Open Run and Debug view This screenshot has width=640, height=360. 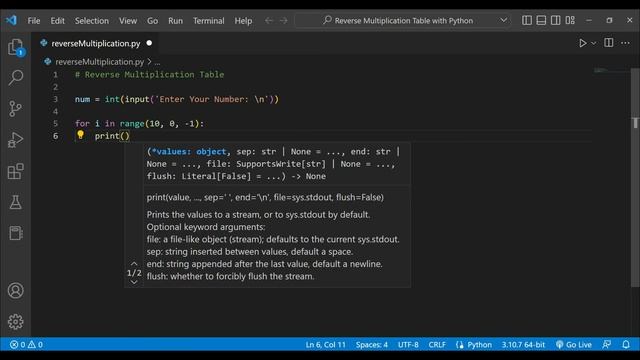click(x=16, y=140)
